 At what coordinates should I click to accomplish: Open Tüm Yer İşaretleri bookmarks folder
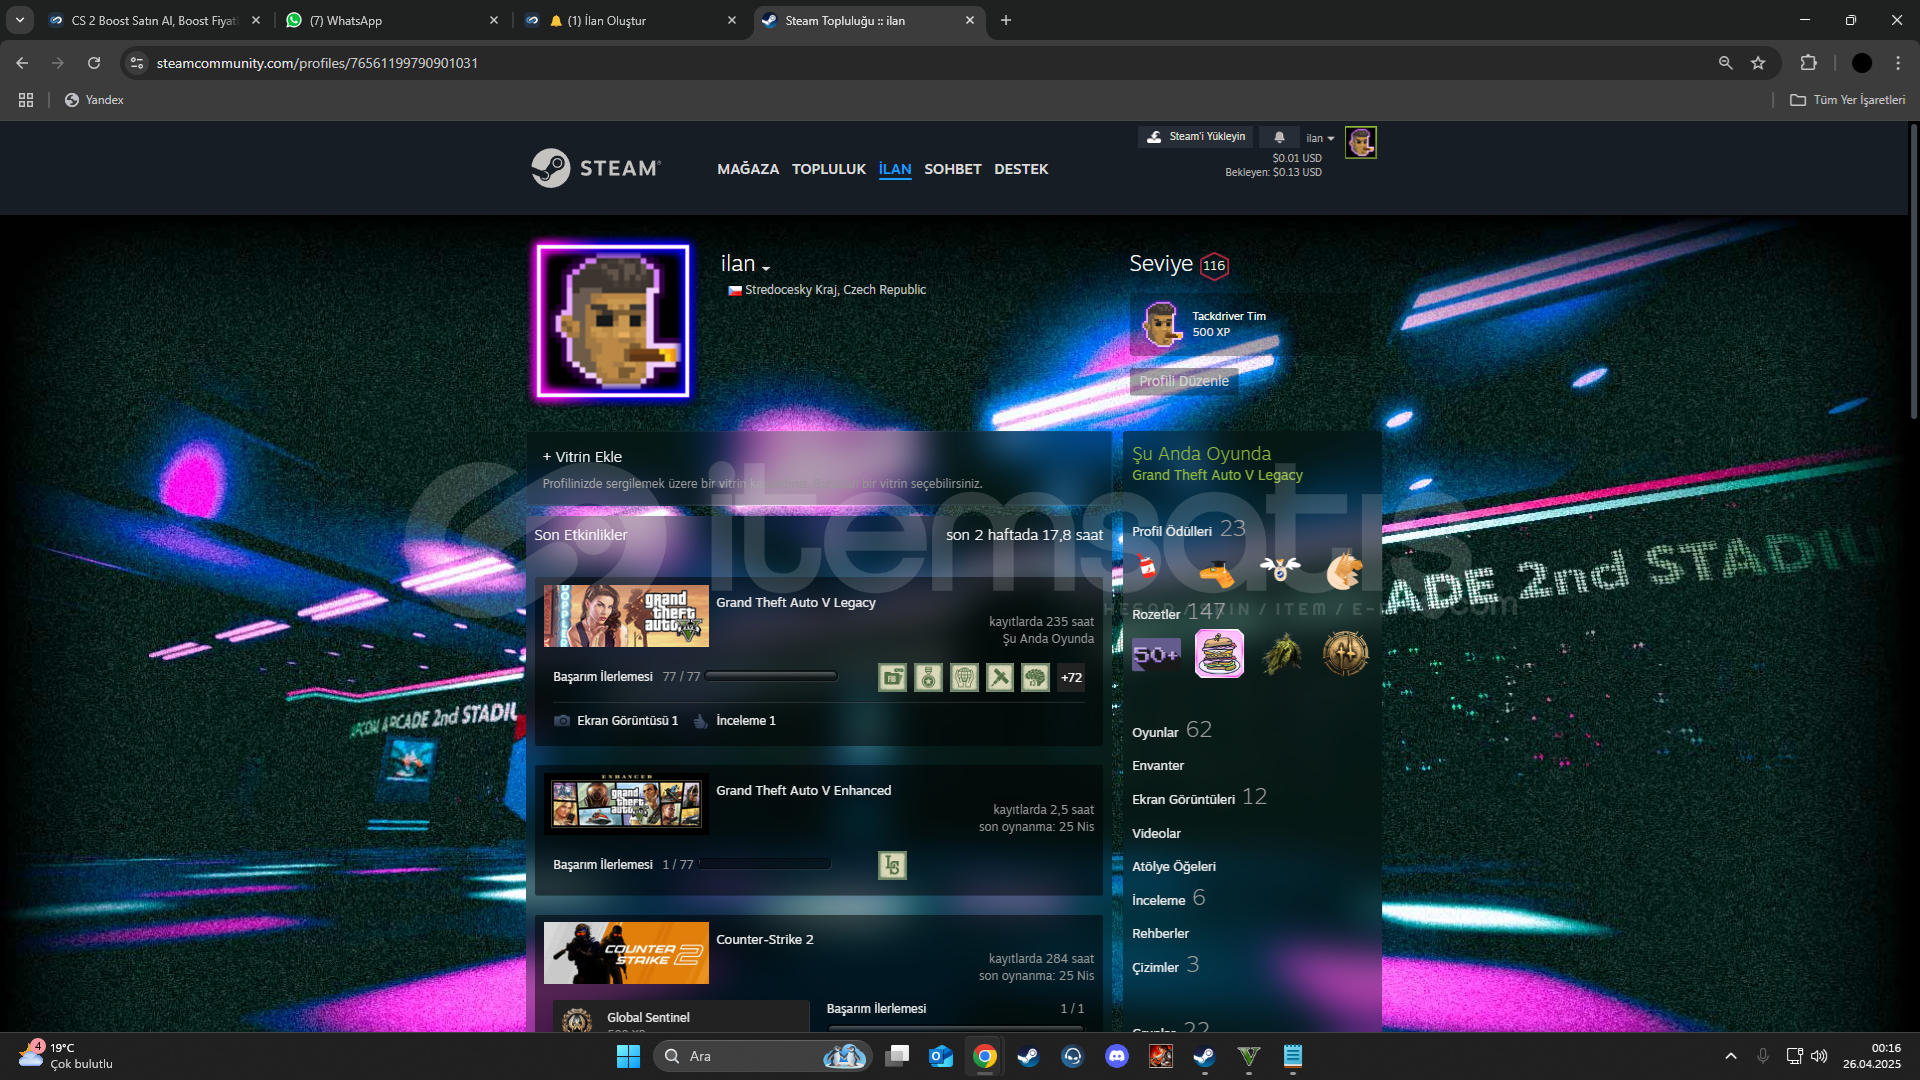click(x=1847, y=100)
